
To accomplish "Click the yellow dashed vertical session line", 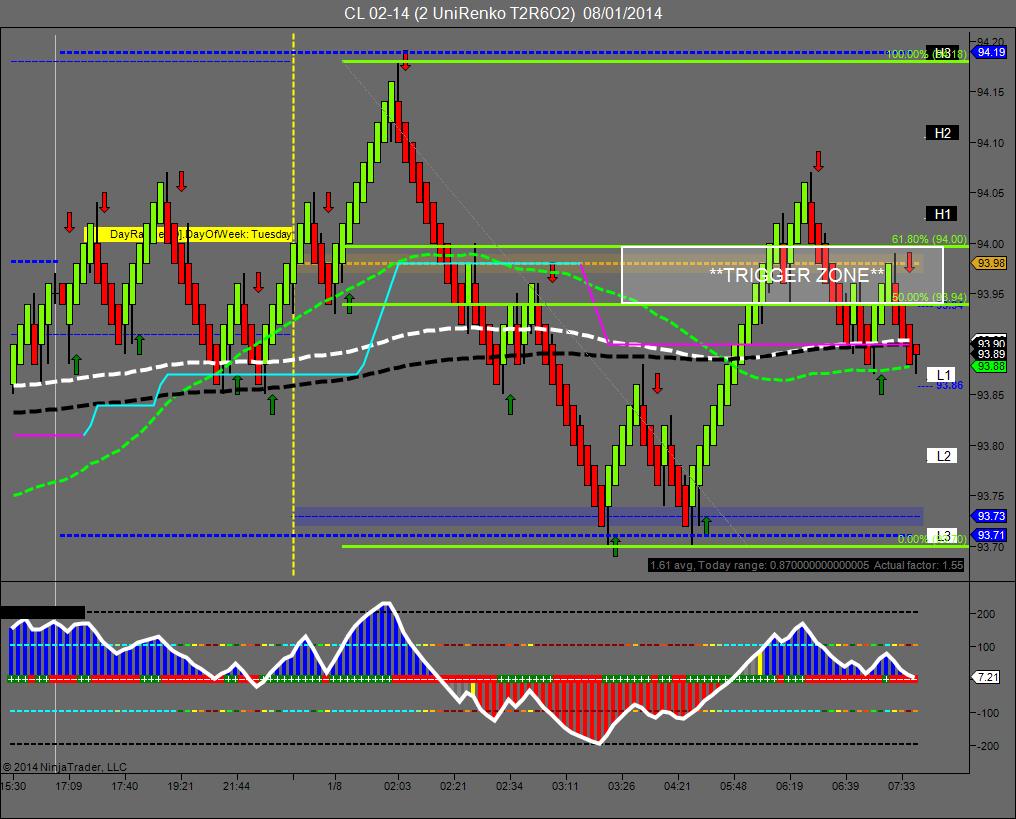I will tap(294, 305).
